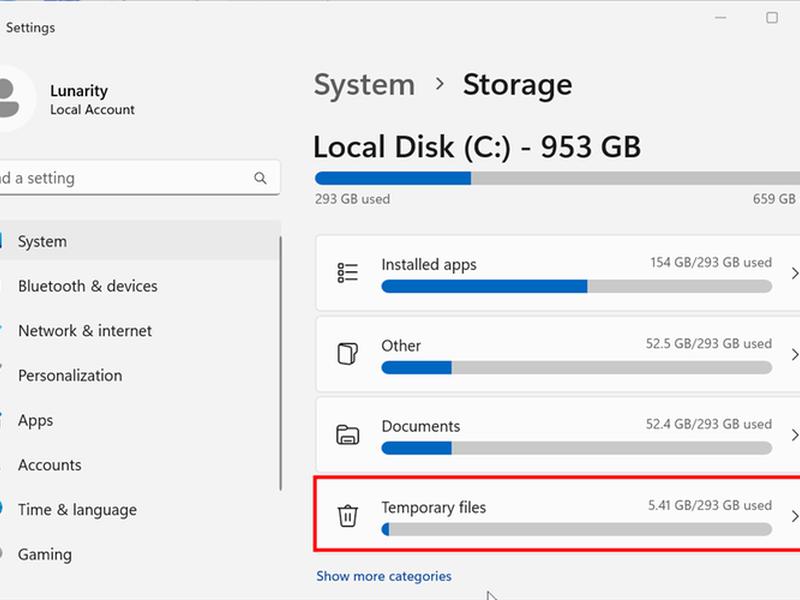
Task: Click '52.5 GB/293 GB used' value
Action: (x=709, y=343)
